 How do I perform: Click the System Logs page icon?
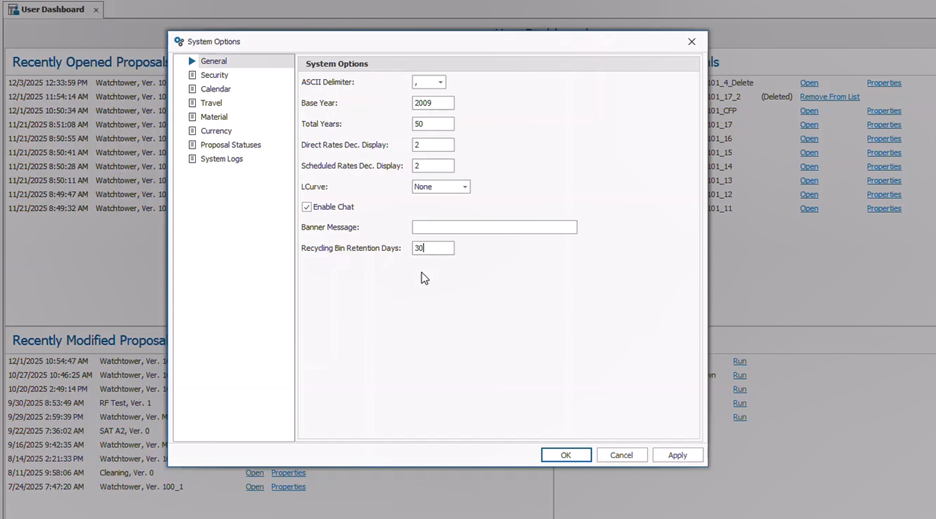point(192,159)
